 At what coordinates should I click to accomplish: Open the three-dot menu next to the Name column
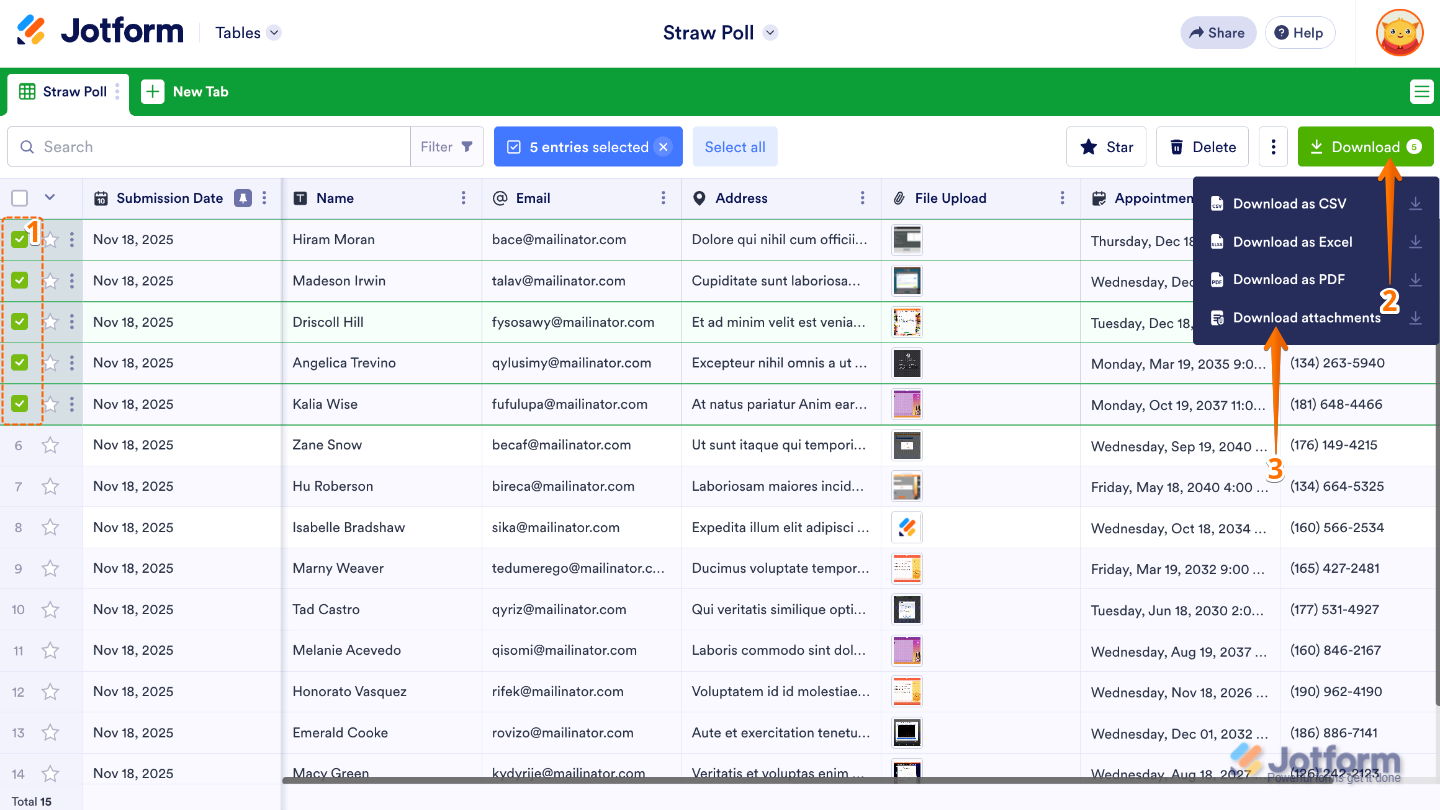[463, 198]
